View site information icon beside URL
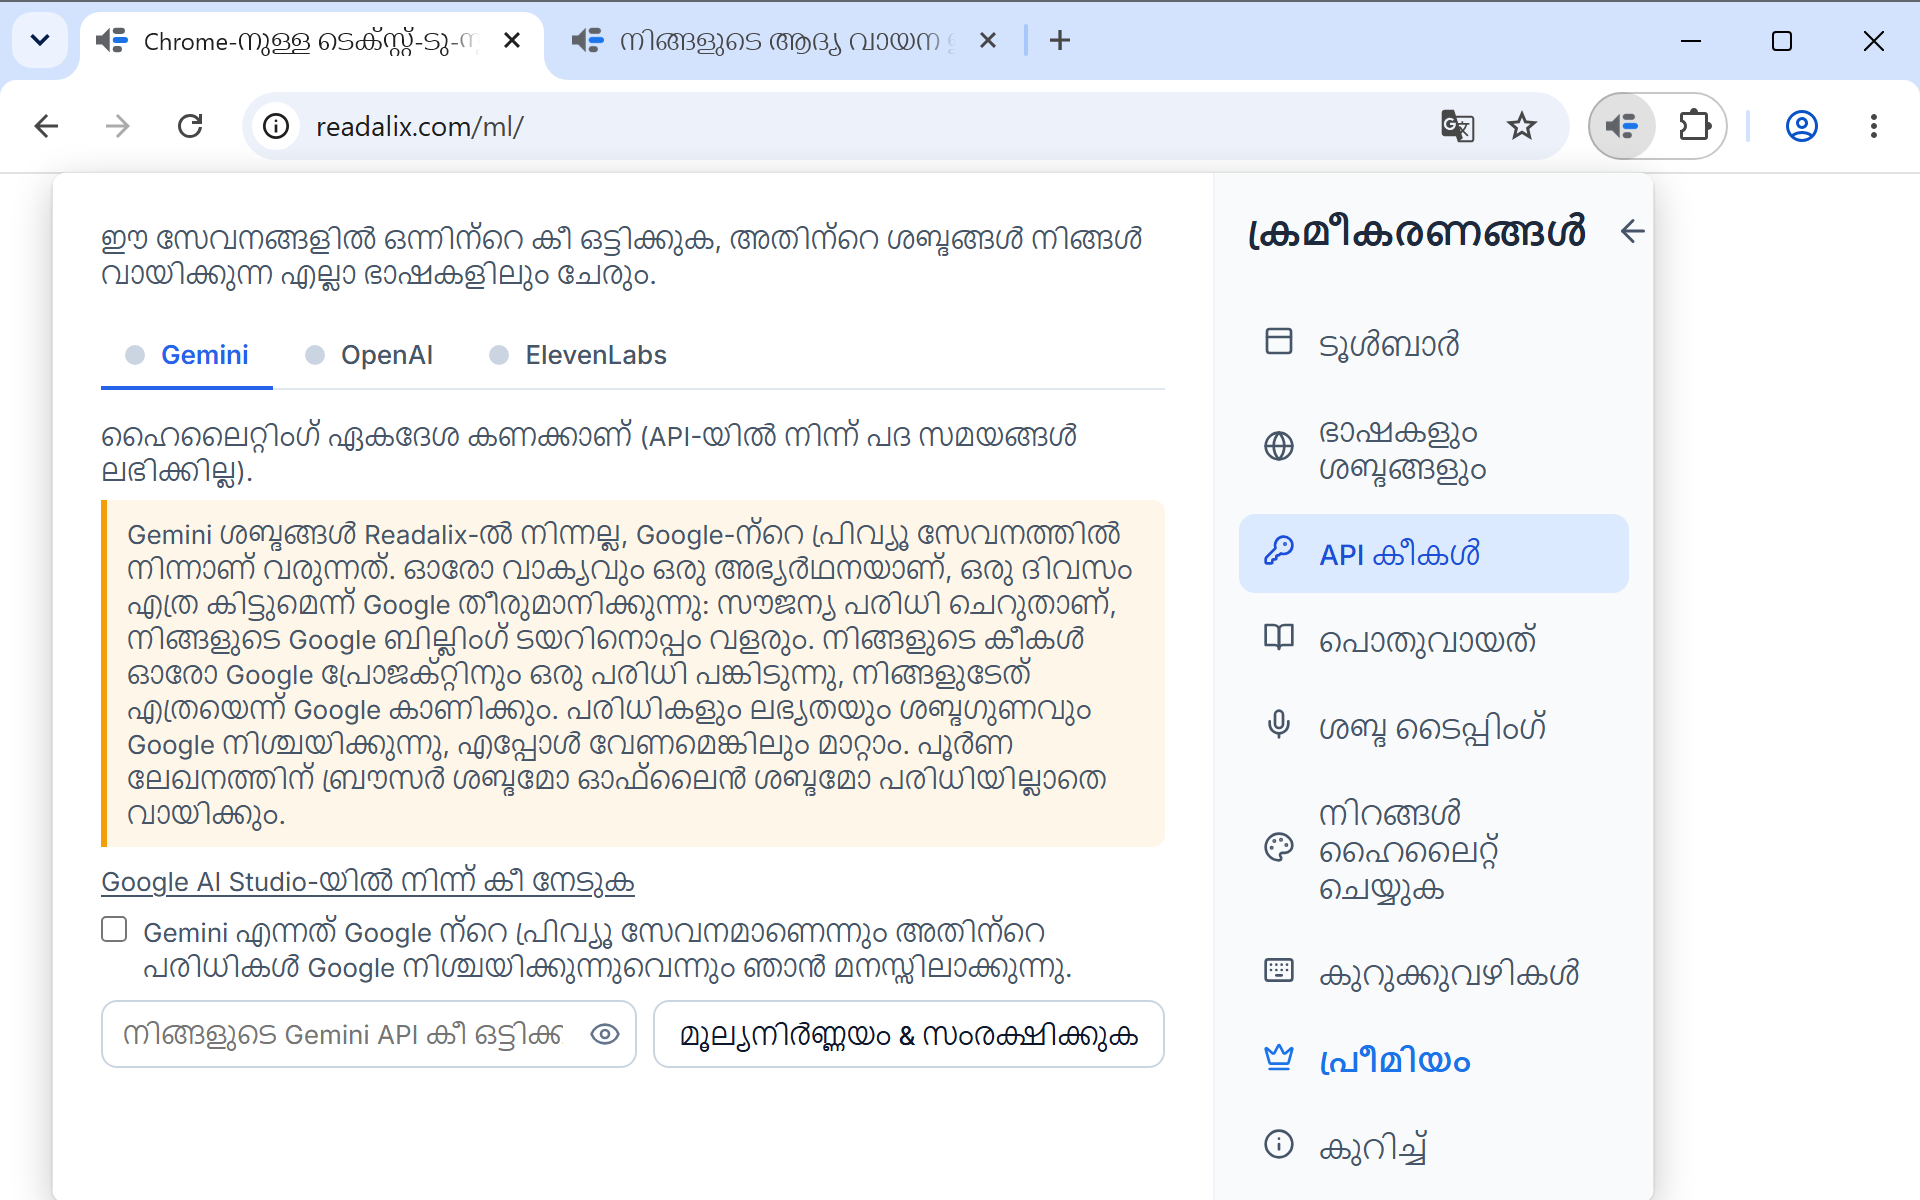 point(276,126)
